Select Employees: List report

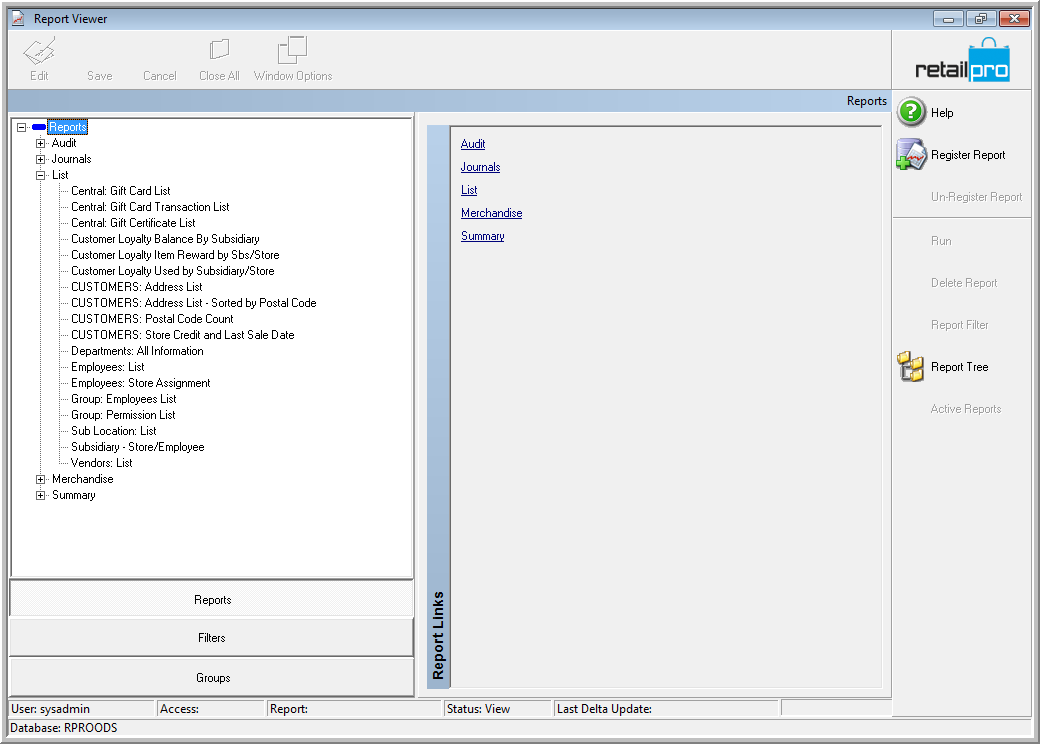[x=107, y=367]
